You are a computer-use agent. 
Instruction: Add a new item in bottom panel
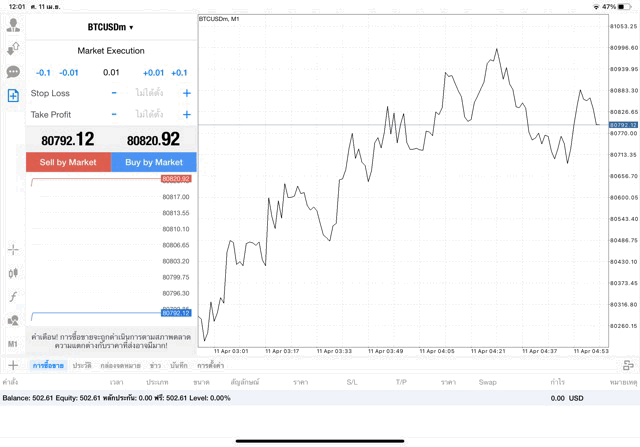click(13, 366)
